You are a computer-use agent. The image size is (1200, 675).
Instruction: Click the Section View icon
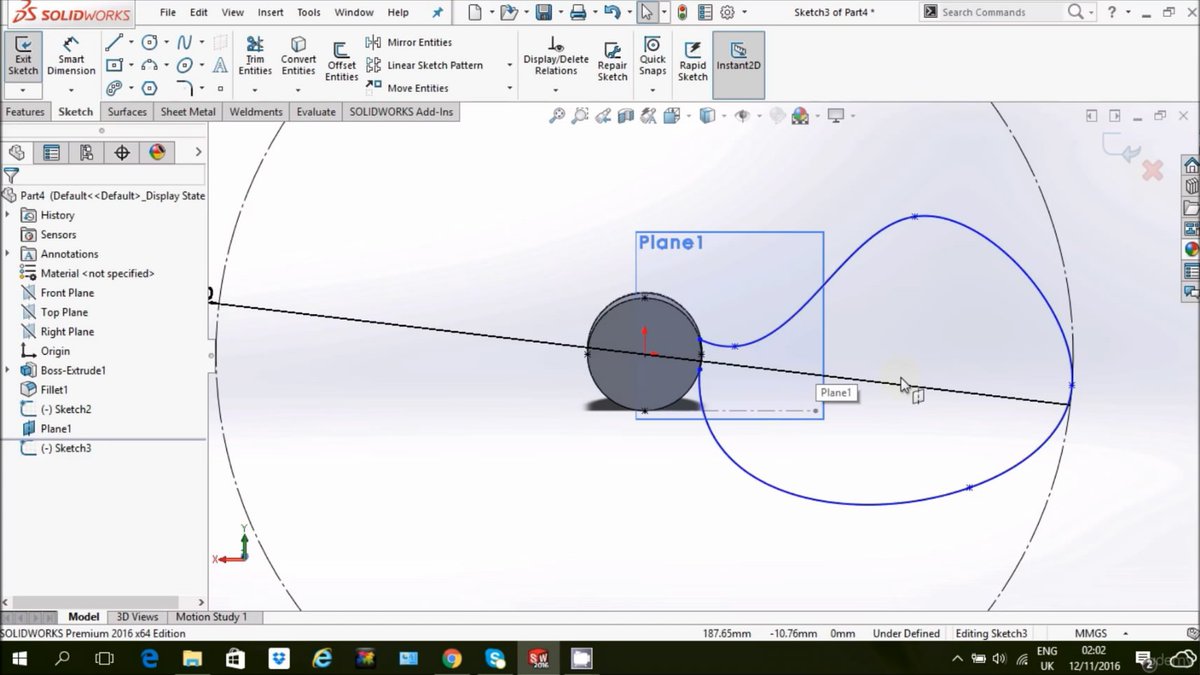tap(626, 116)
